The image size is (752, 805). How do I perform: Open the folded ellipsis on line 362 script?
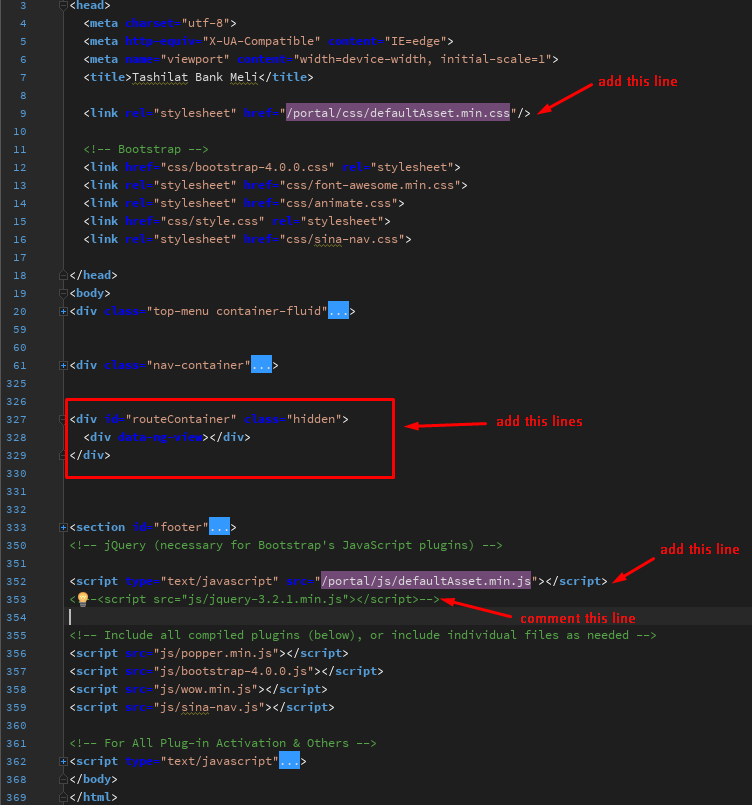[x=290, y=761]
